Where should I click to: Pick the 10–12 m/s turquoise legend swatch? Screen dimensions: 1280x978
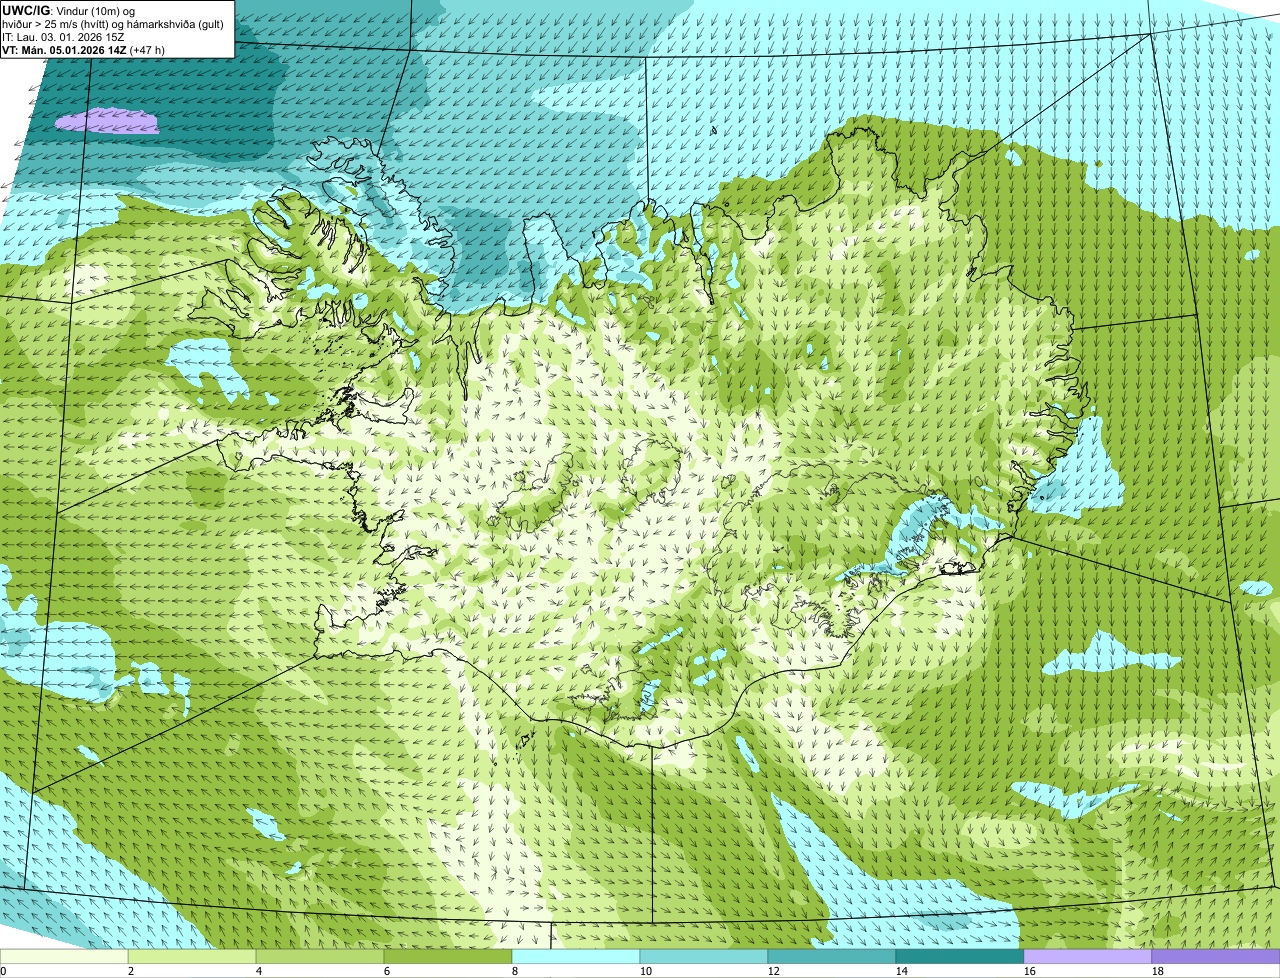point(704,957)
